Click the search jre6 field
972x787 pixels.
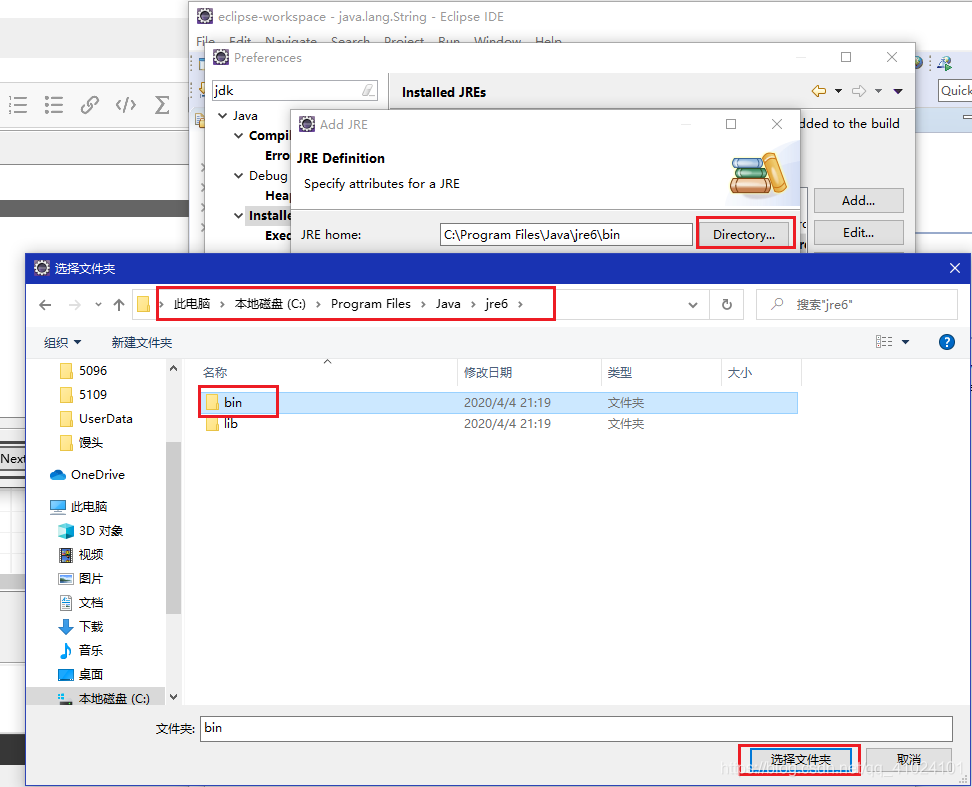click(x=857, y=304)
